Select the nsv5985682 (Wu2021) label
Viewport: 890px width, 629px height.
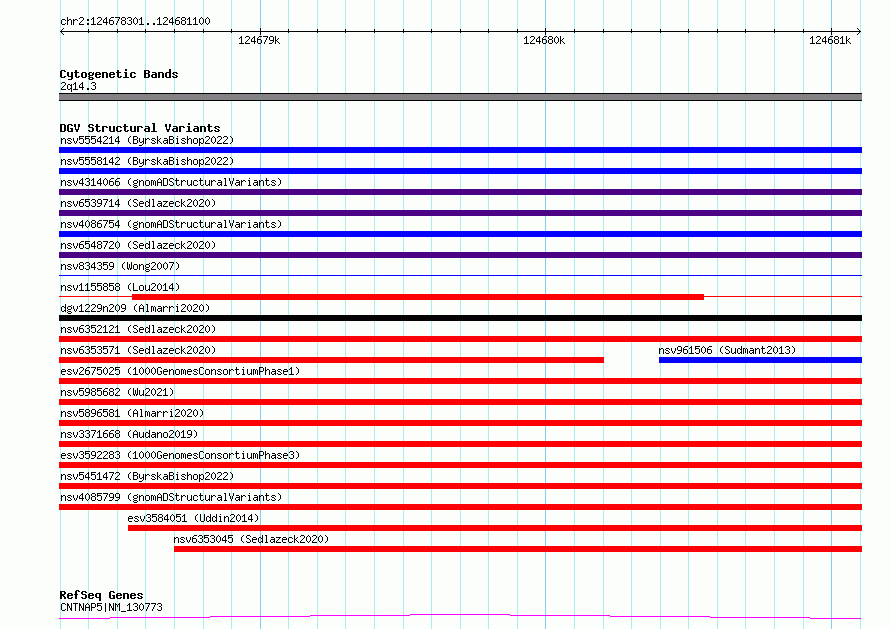click(x=117, y=392)
